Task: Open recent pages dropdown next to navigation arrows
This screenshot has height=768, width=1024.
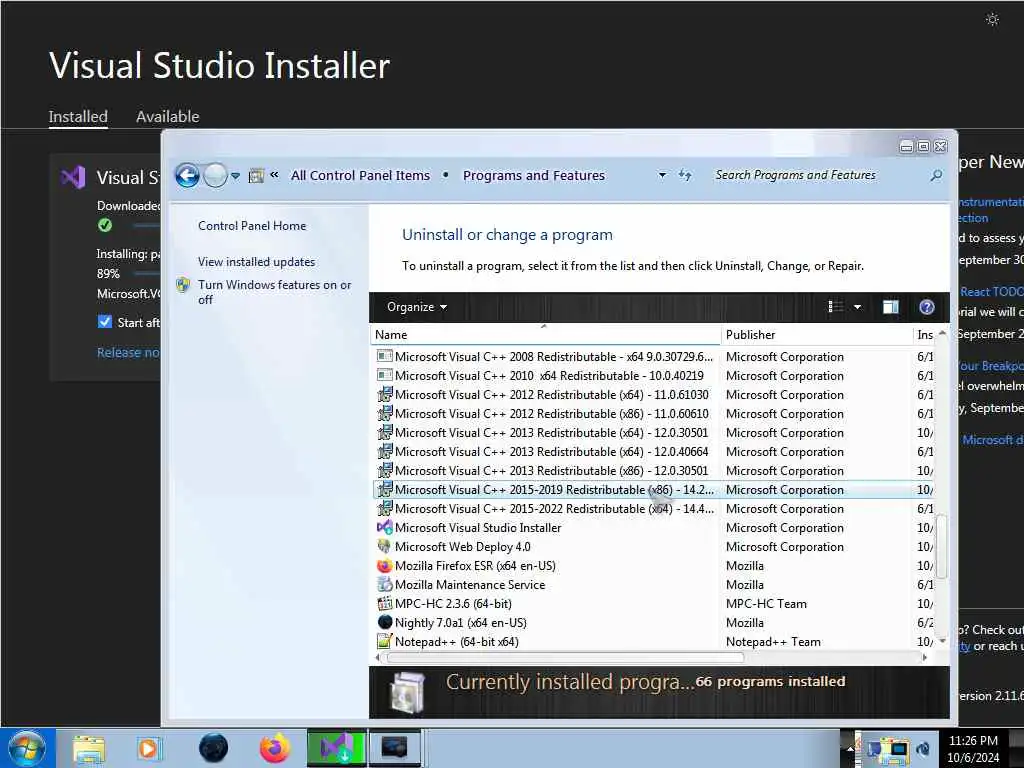Action: pos(236,176)
